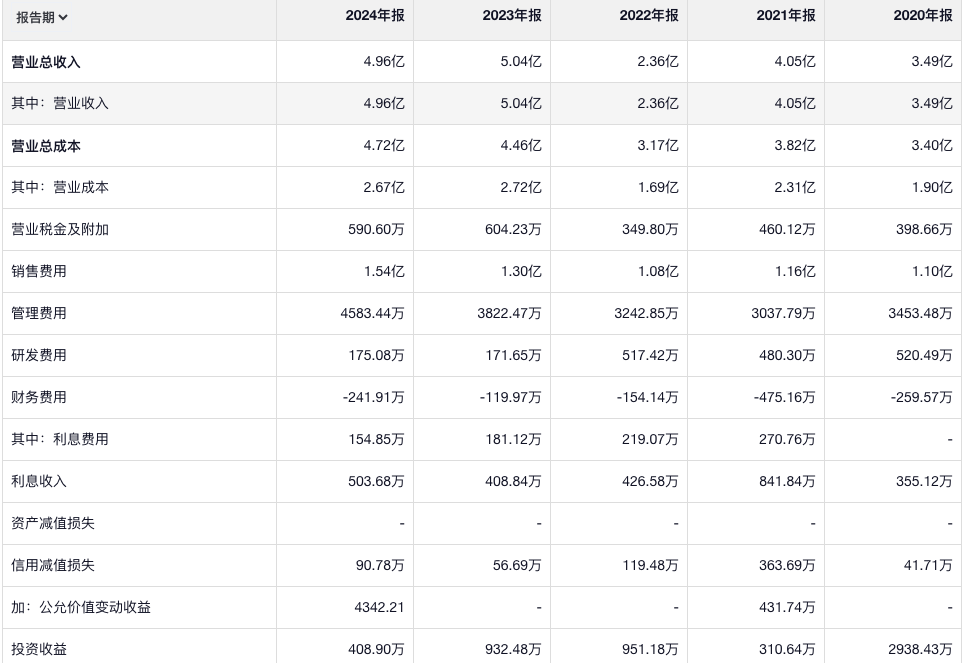The image size is (962, 663).
Task: Click 2024 营业总收入 value 4.96亿
Action: tap(384, 62)
